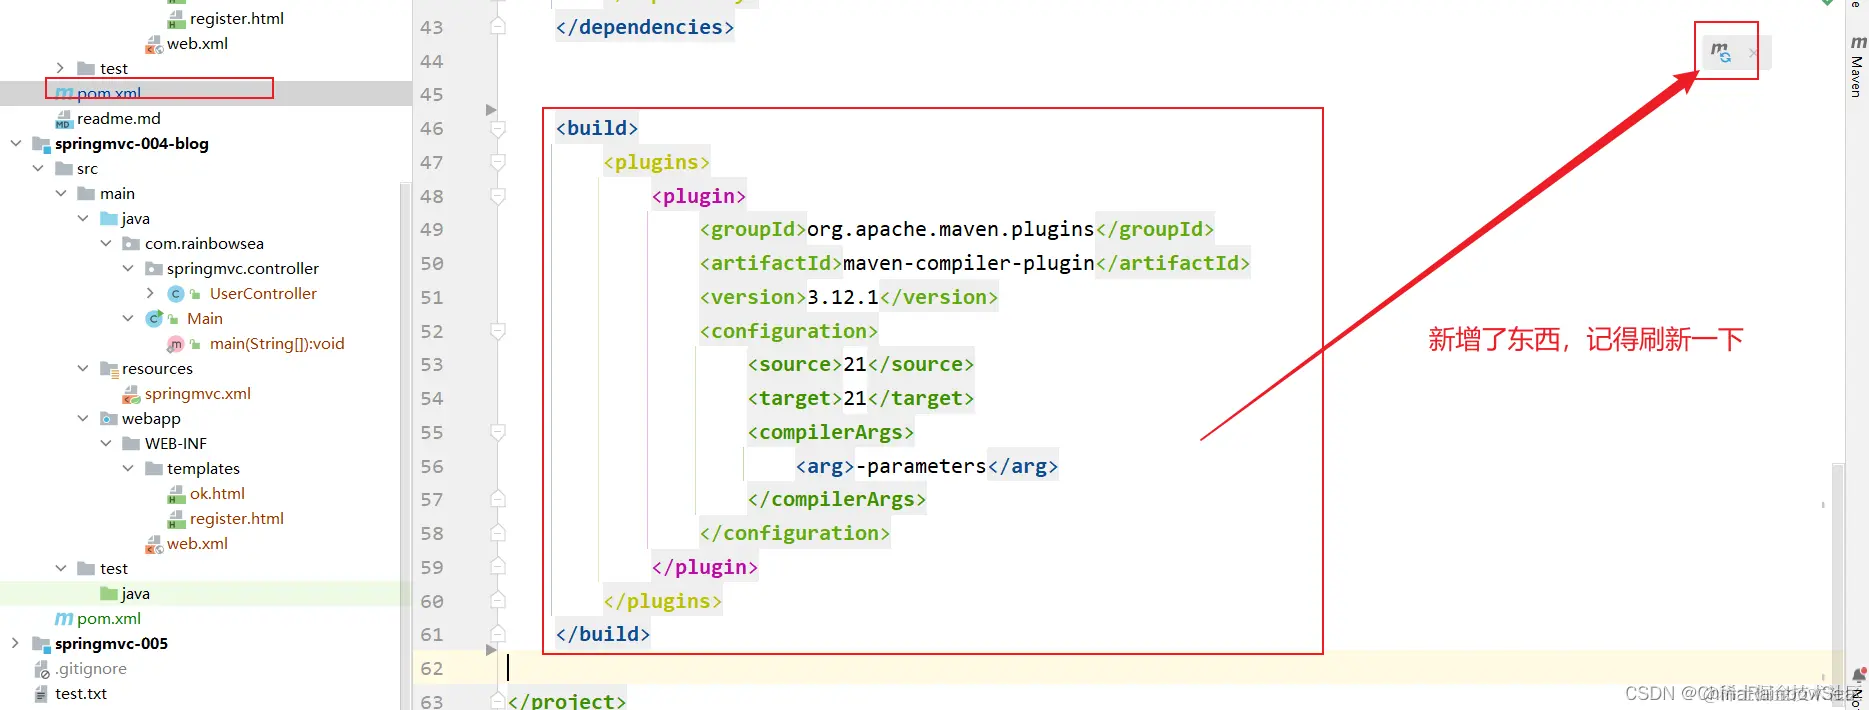Click the src folder icon
The height and width of the screenshot is (710, 1869).
pos(64,168)
